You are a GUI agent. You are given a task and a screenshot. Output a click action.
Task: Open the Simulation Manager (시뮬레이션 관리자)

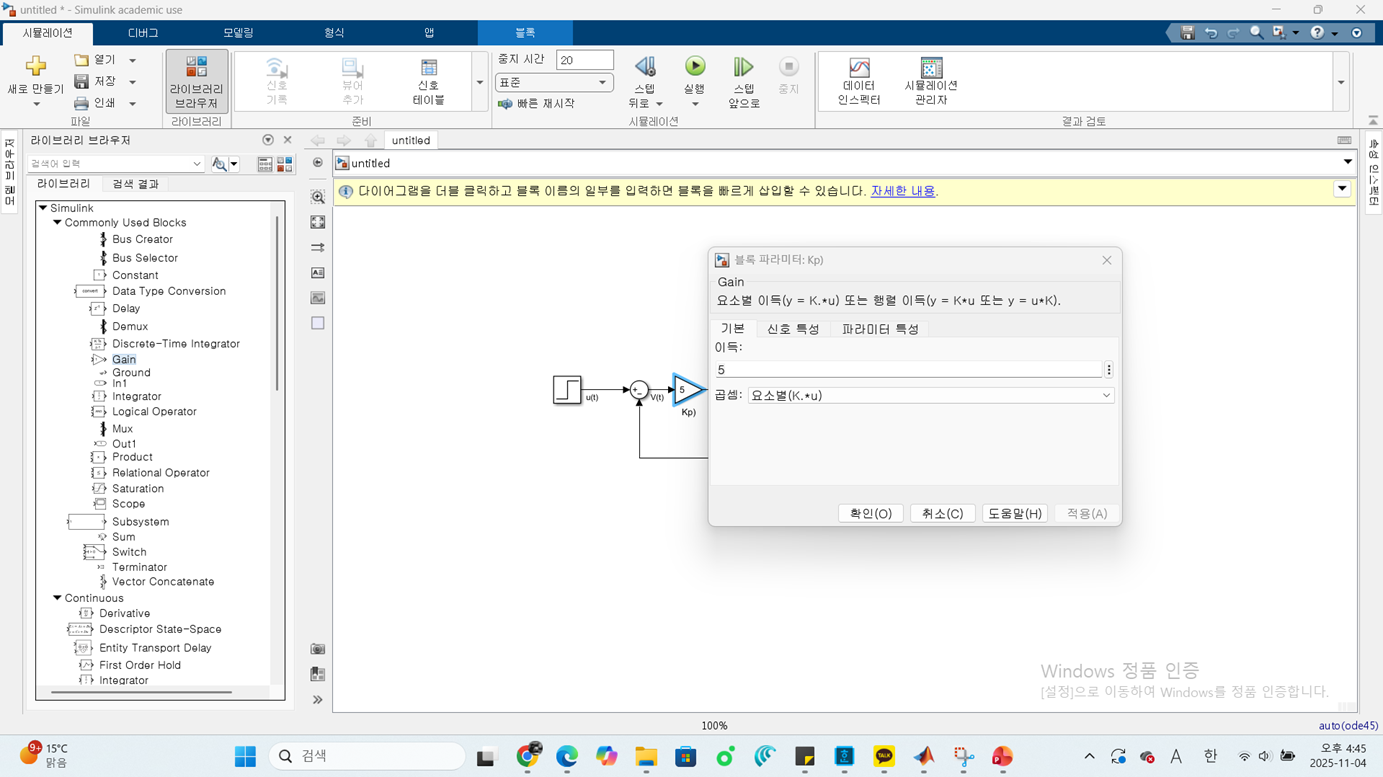click(x=931, y=82)
